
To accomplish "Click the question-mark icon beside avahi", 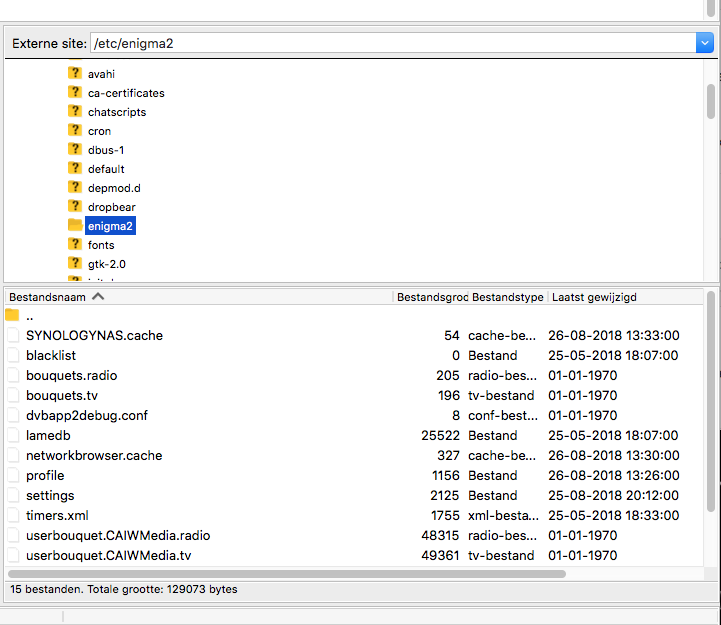I will click(x=75, y=74).
